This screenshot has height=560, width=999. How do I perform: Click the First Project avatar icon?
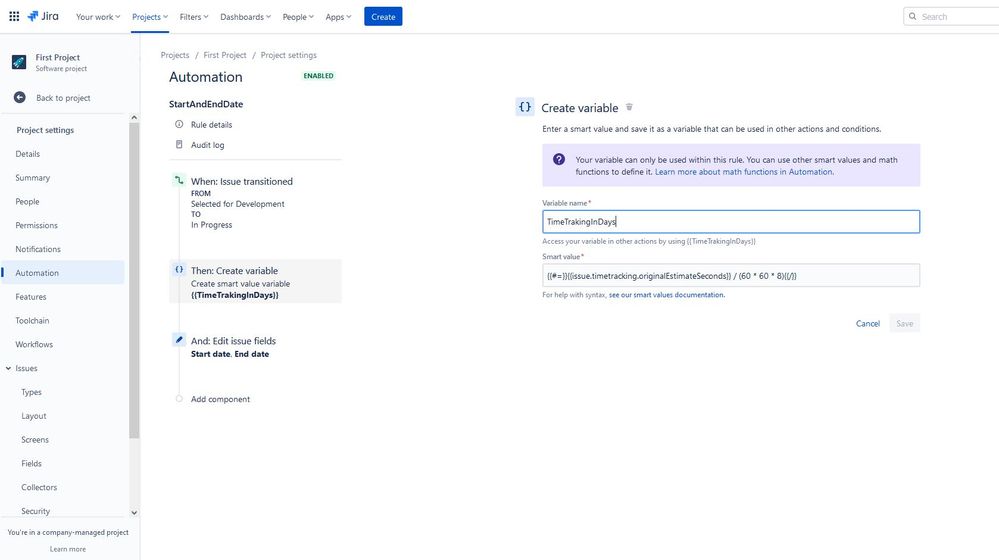point(19,62)
